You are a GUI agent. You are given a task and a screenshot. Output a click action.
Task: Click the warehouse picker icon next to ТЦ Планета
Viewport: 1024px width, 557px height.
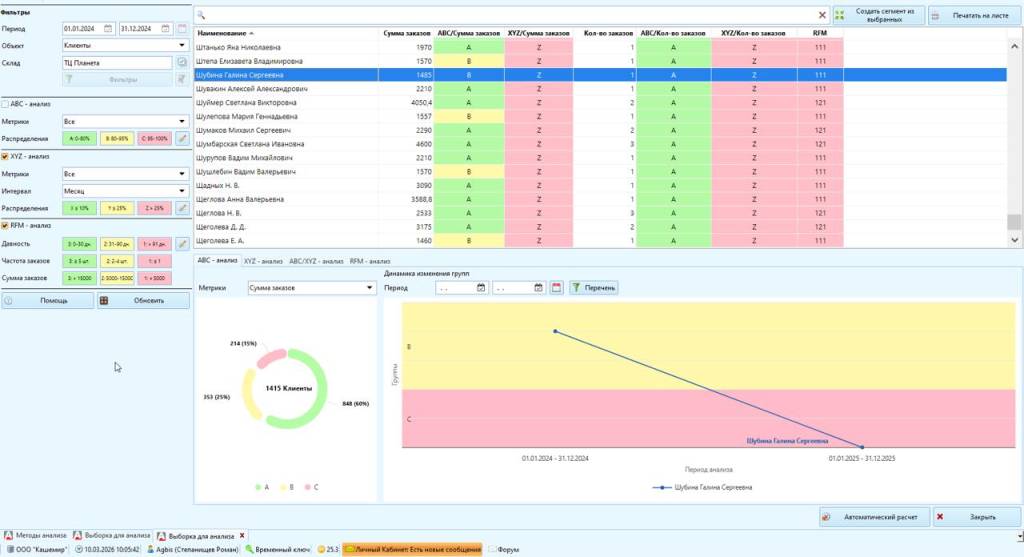tap(182, 62)
